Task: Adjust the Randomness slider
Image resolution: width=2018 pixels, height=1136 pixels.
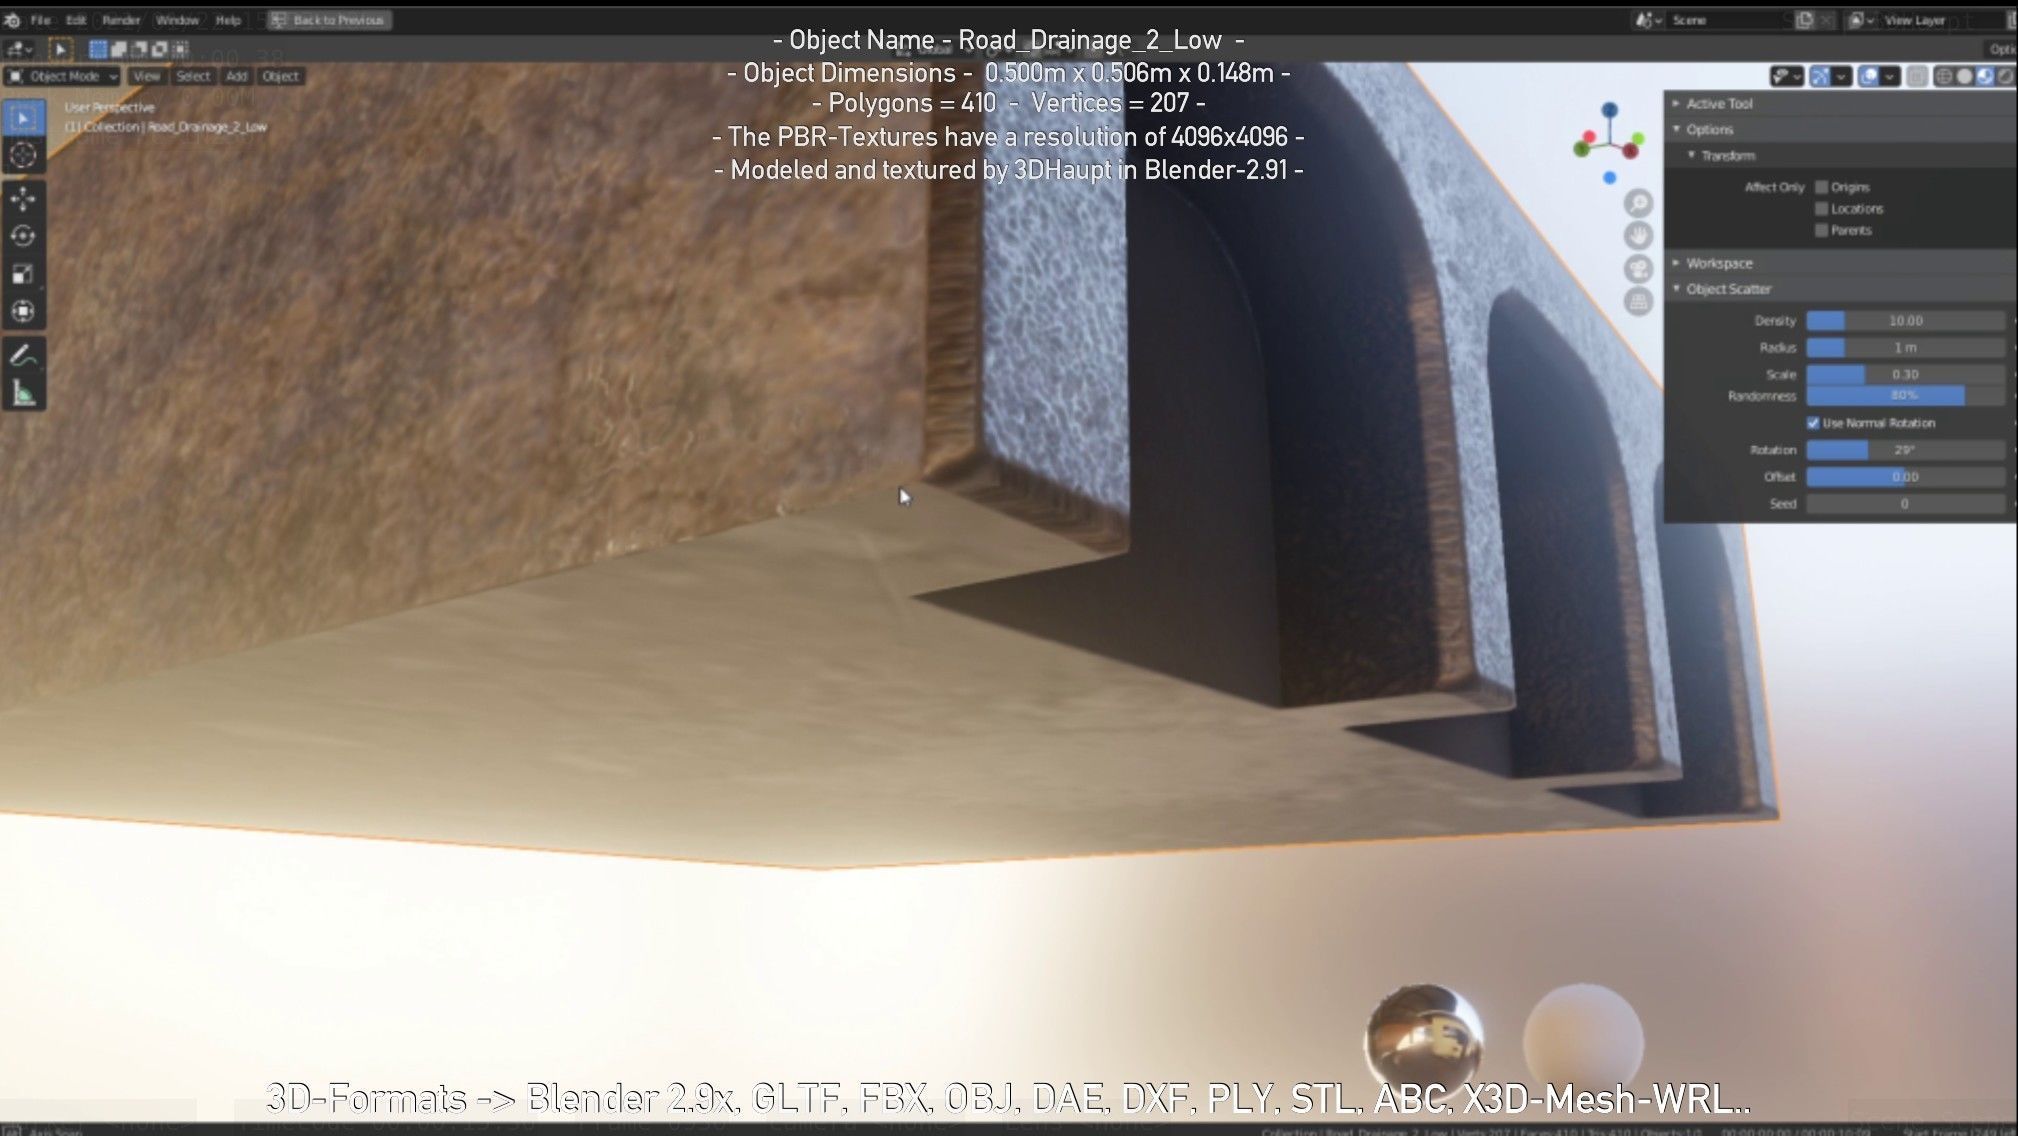Action: (1905, 396)
